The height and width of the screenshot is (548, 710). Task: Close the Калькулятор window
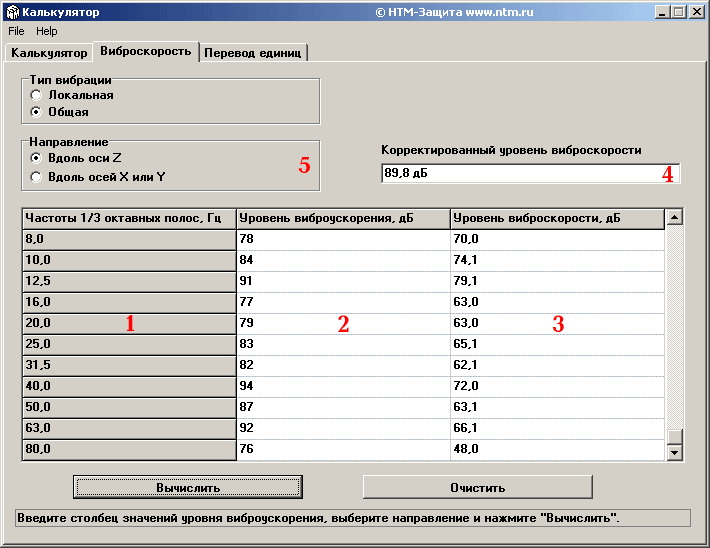[697, 12]
